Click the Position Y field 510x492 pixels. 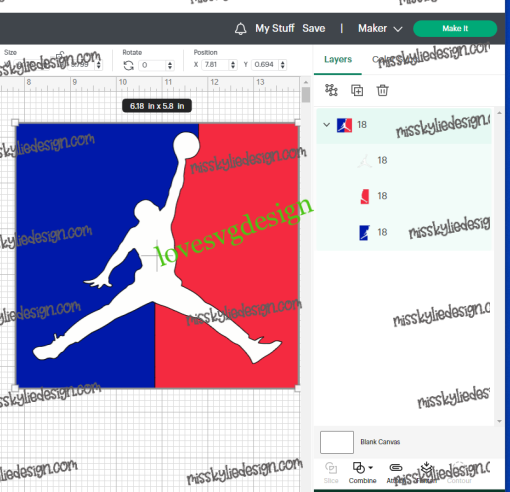coord(265,64)
